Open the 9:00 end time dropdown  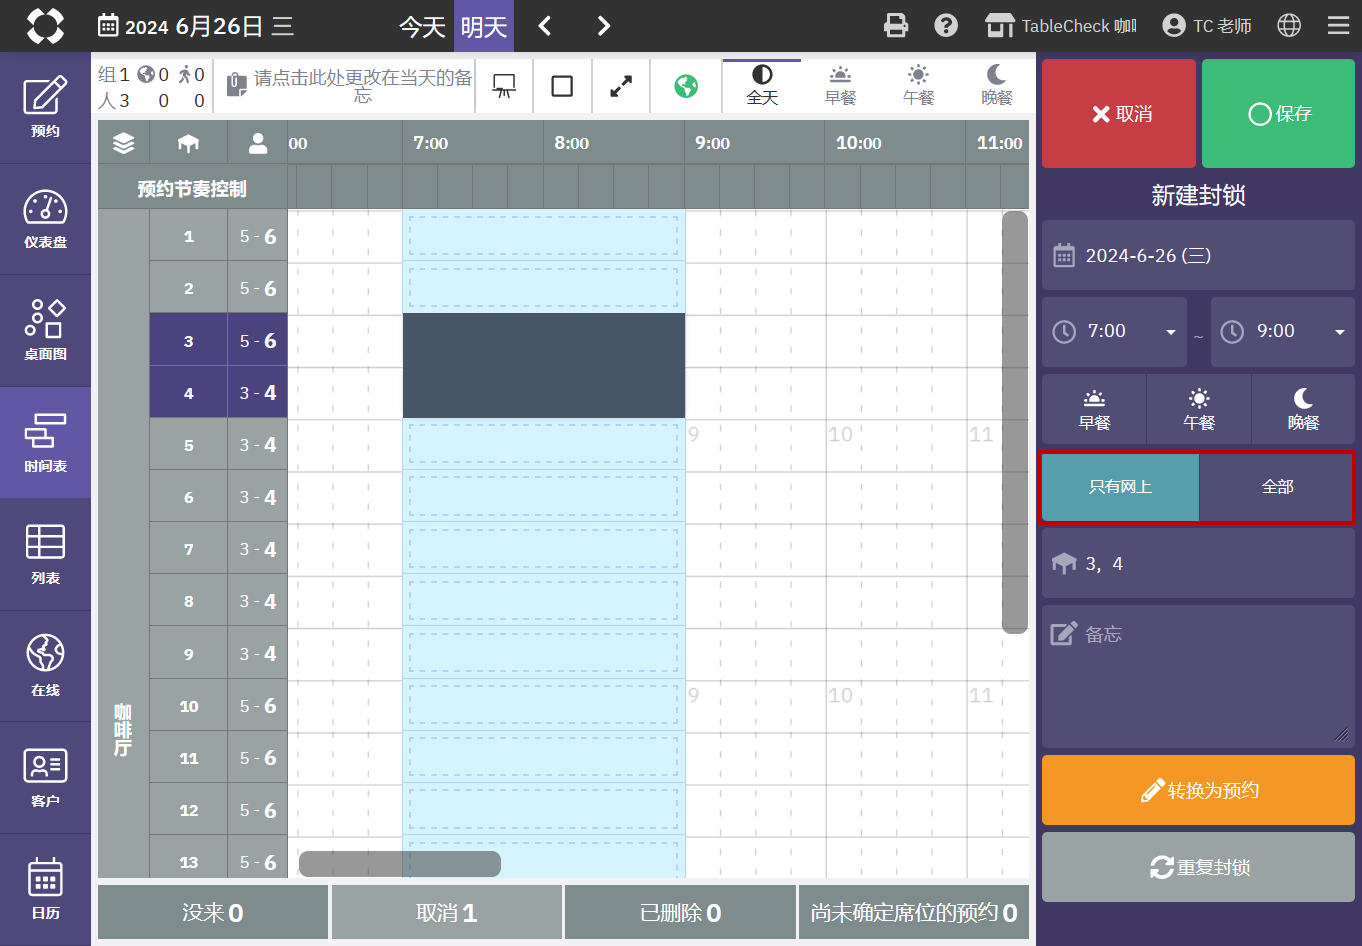(1283, 332)
